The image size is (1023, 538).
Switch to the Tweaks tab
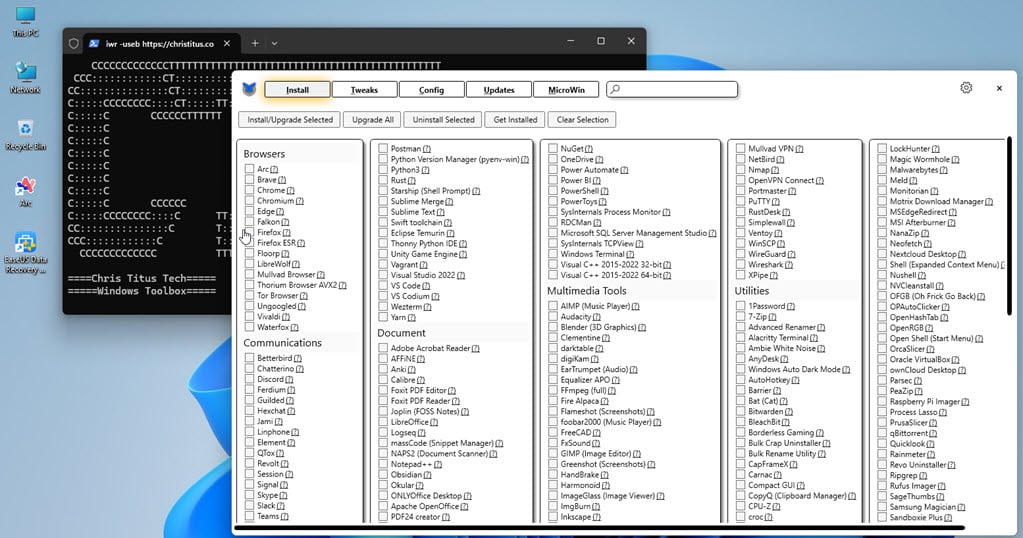[x=364, y=89]
